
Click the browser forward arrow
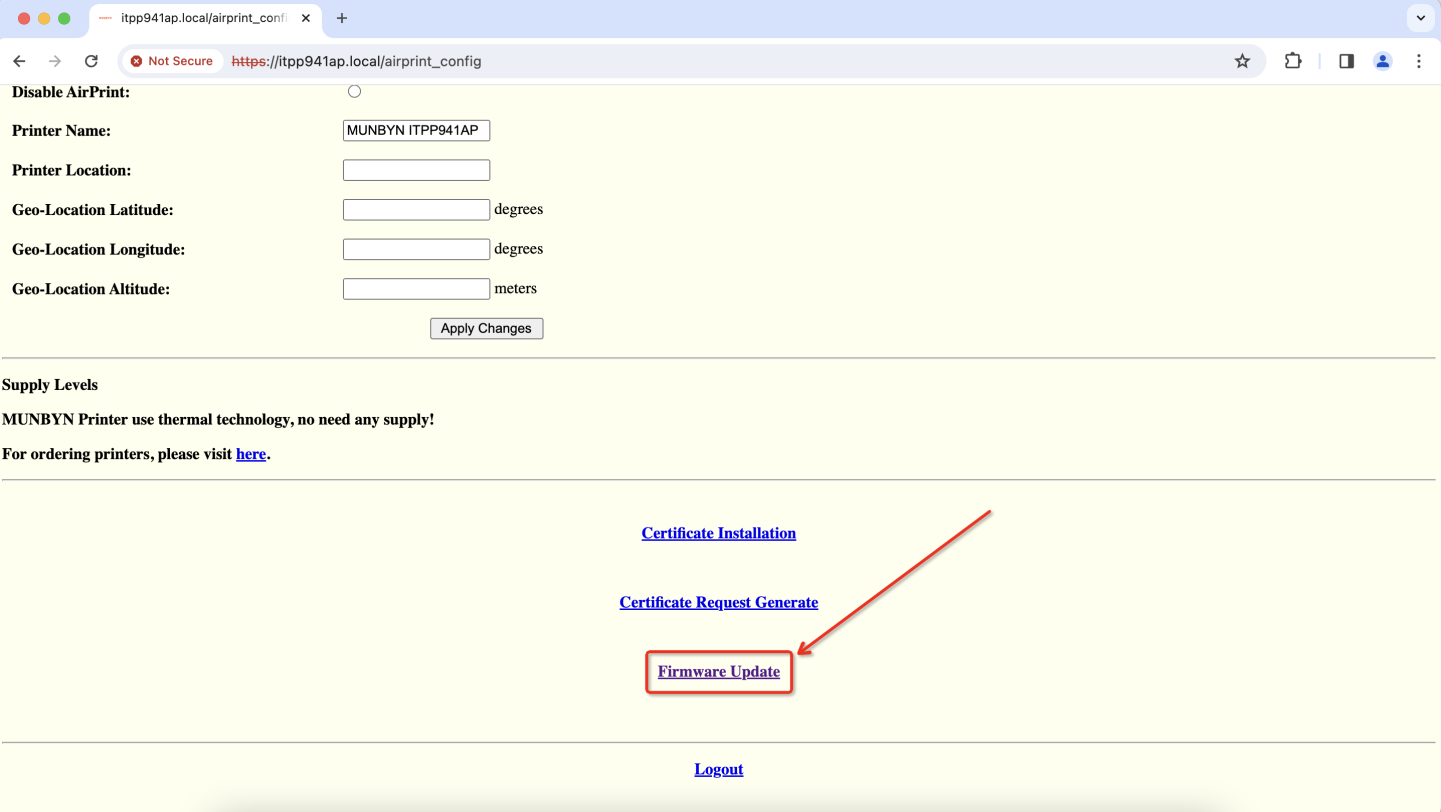[x=55, y=61]
